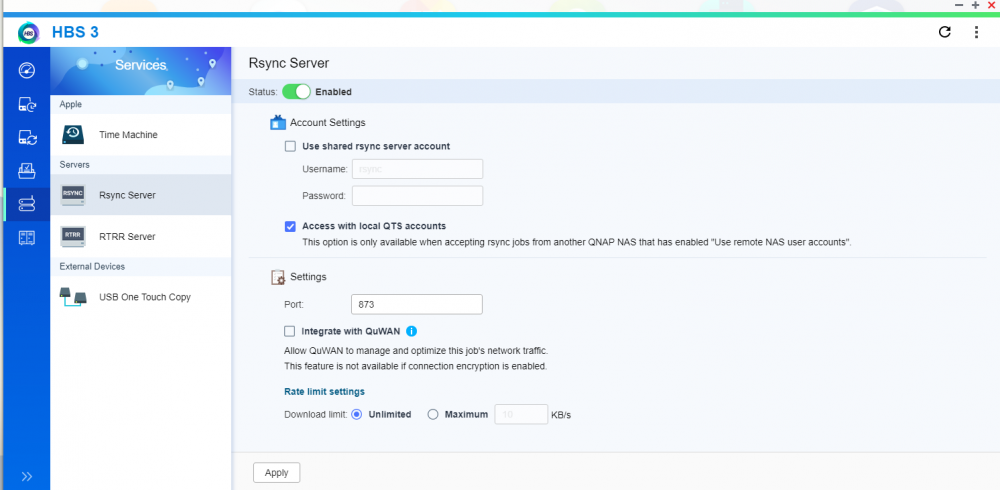
Task: Open the Sync sidebar icon
Action: 26,137
